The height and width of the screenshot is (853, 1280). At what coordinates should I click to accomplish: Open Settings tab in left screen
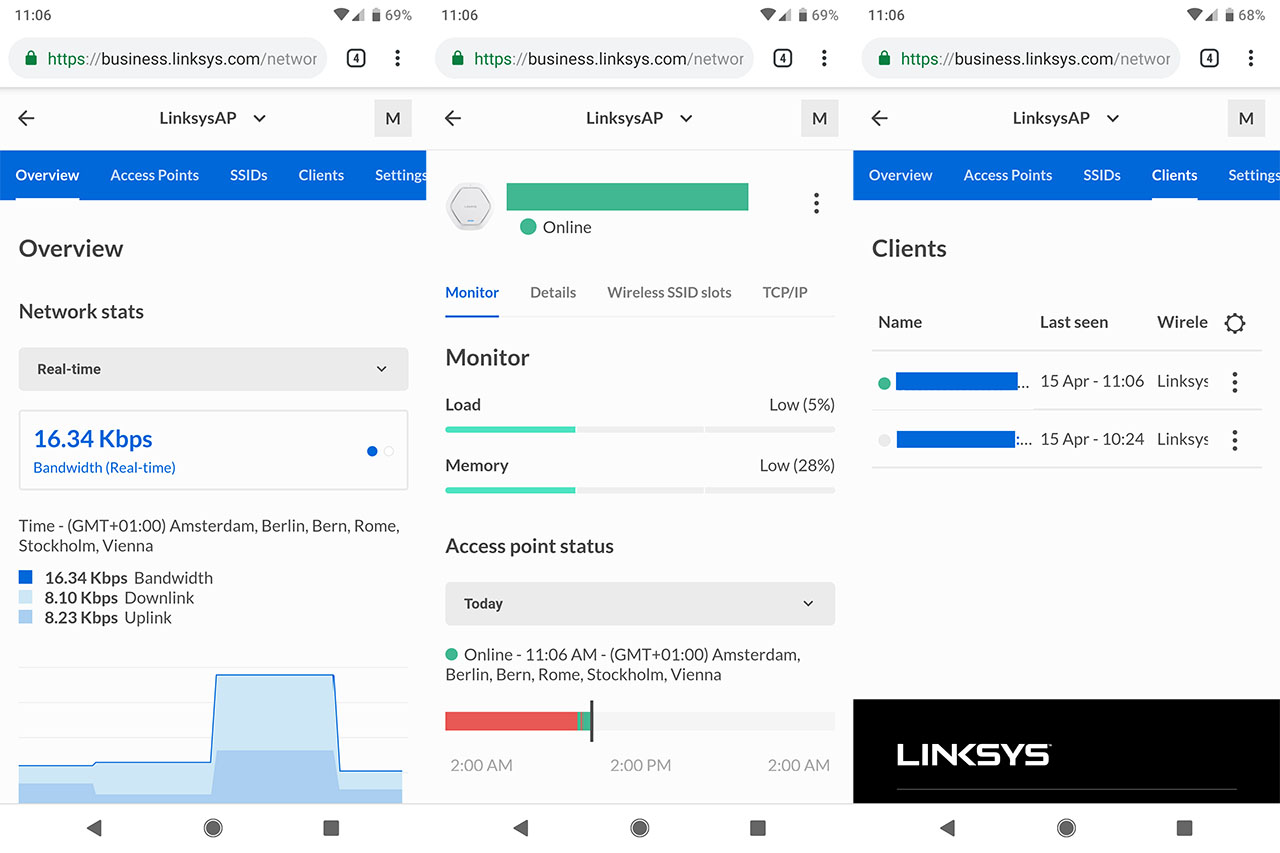[400, 175]
